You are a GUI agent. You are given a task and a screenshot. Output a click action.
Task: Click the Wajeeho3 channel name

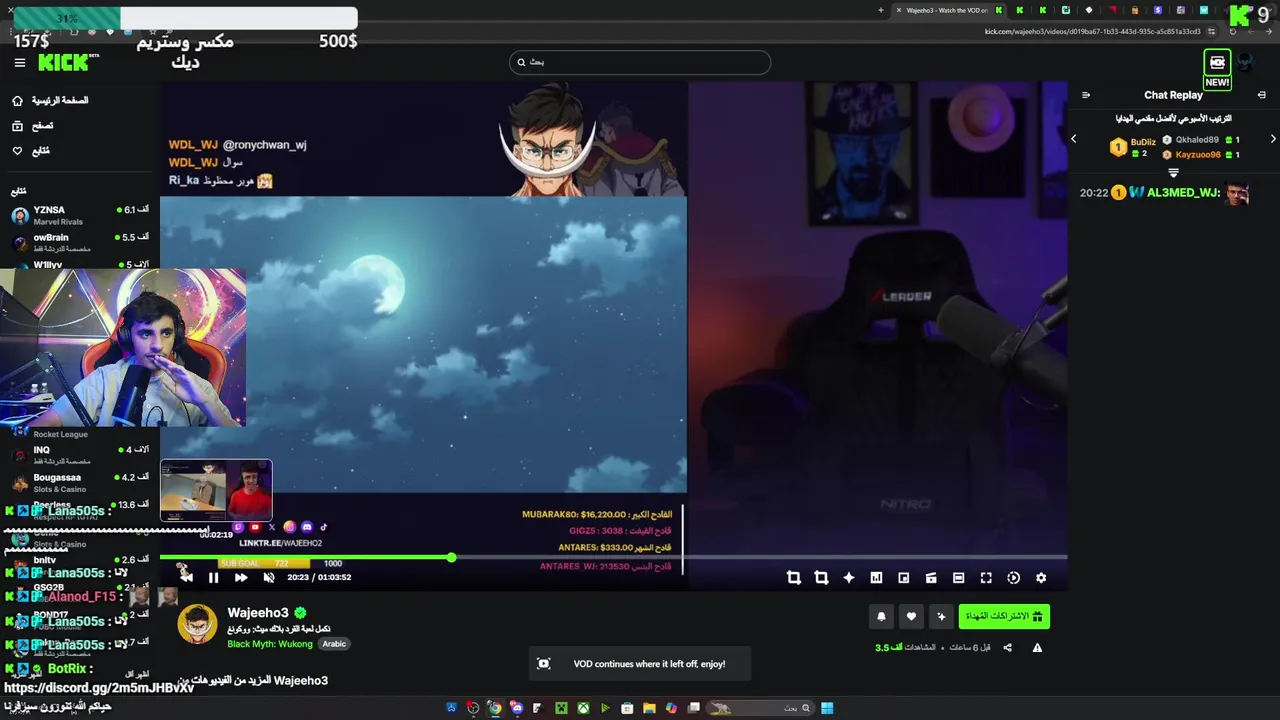(x=258, y=613)
